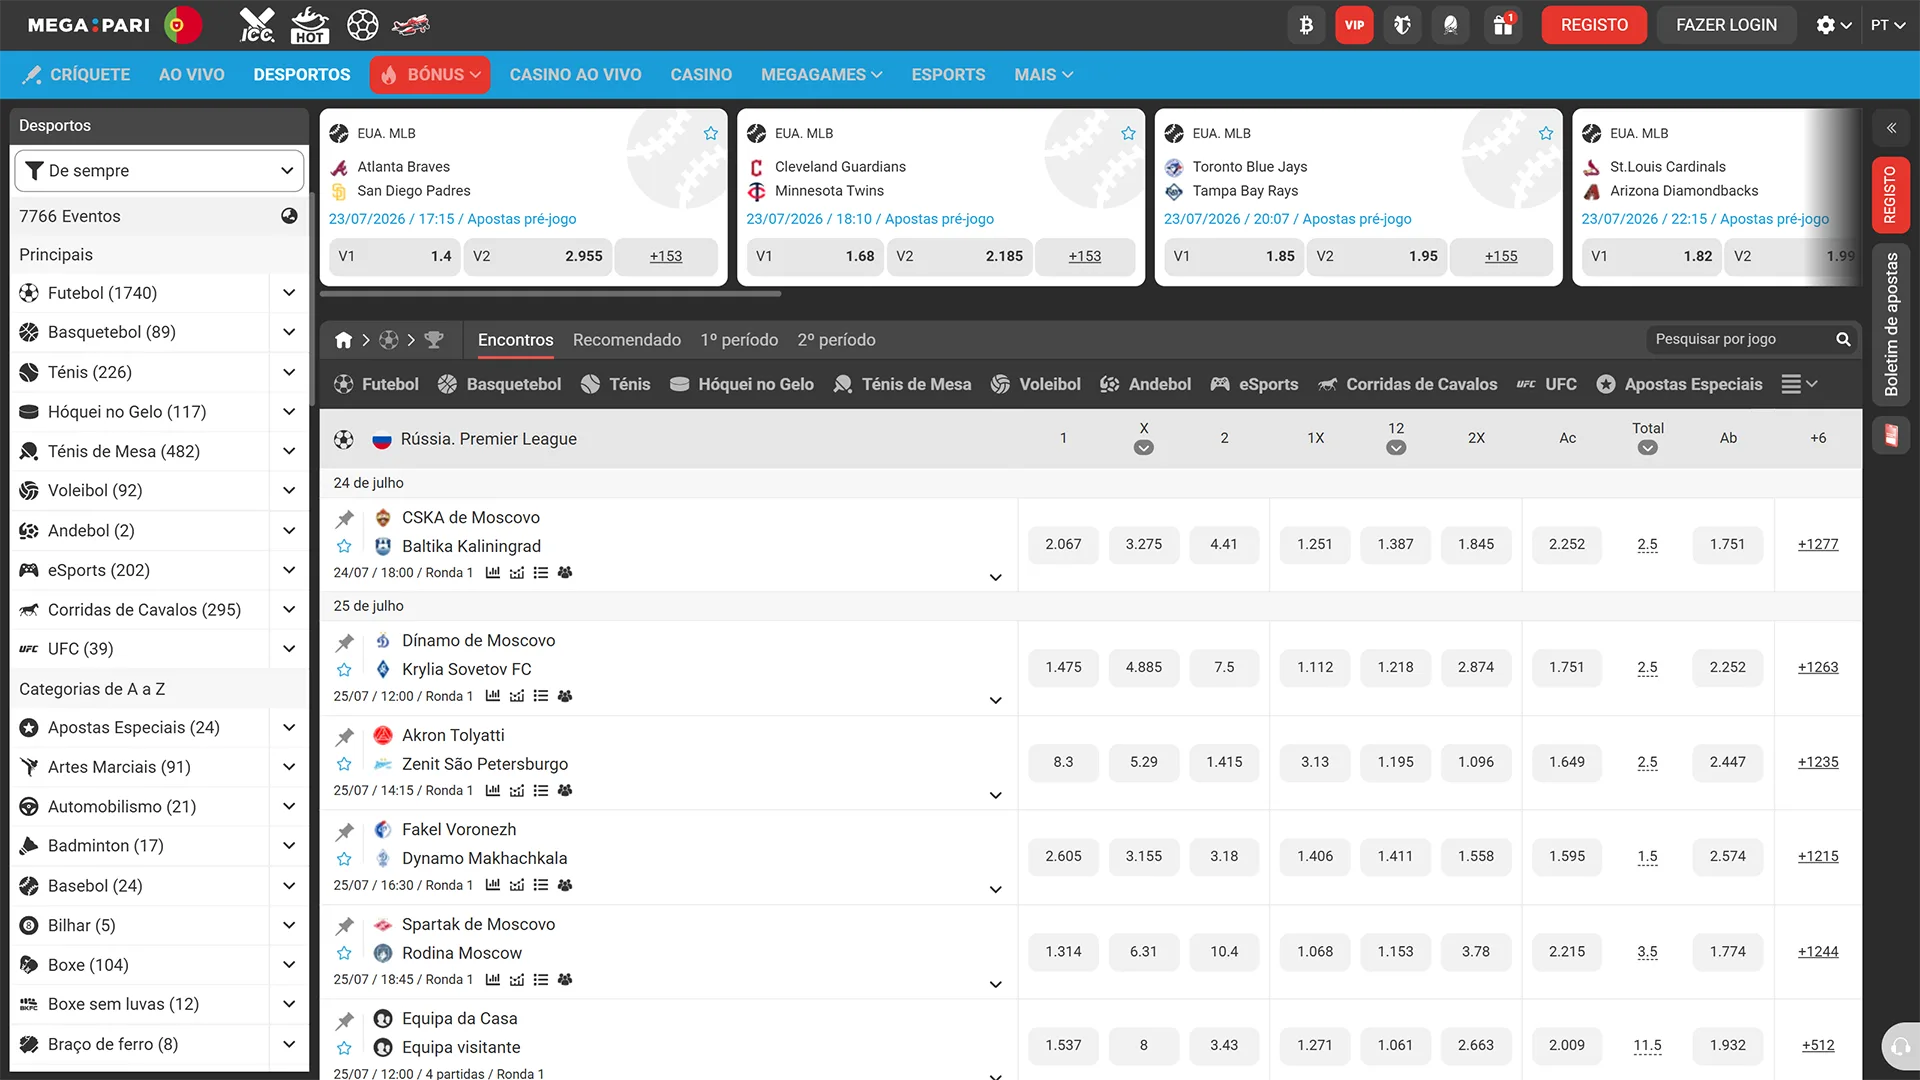Image resolution: width=1920 pixels, height=1080 pixels.
Task: Open the Total column dropdown
Action: pyautogui.click(x=1647, y=448)
